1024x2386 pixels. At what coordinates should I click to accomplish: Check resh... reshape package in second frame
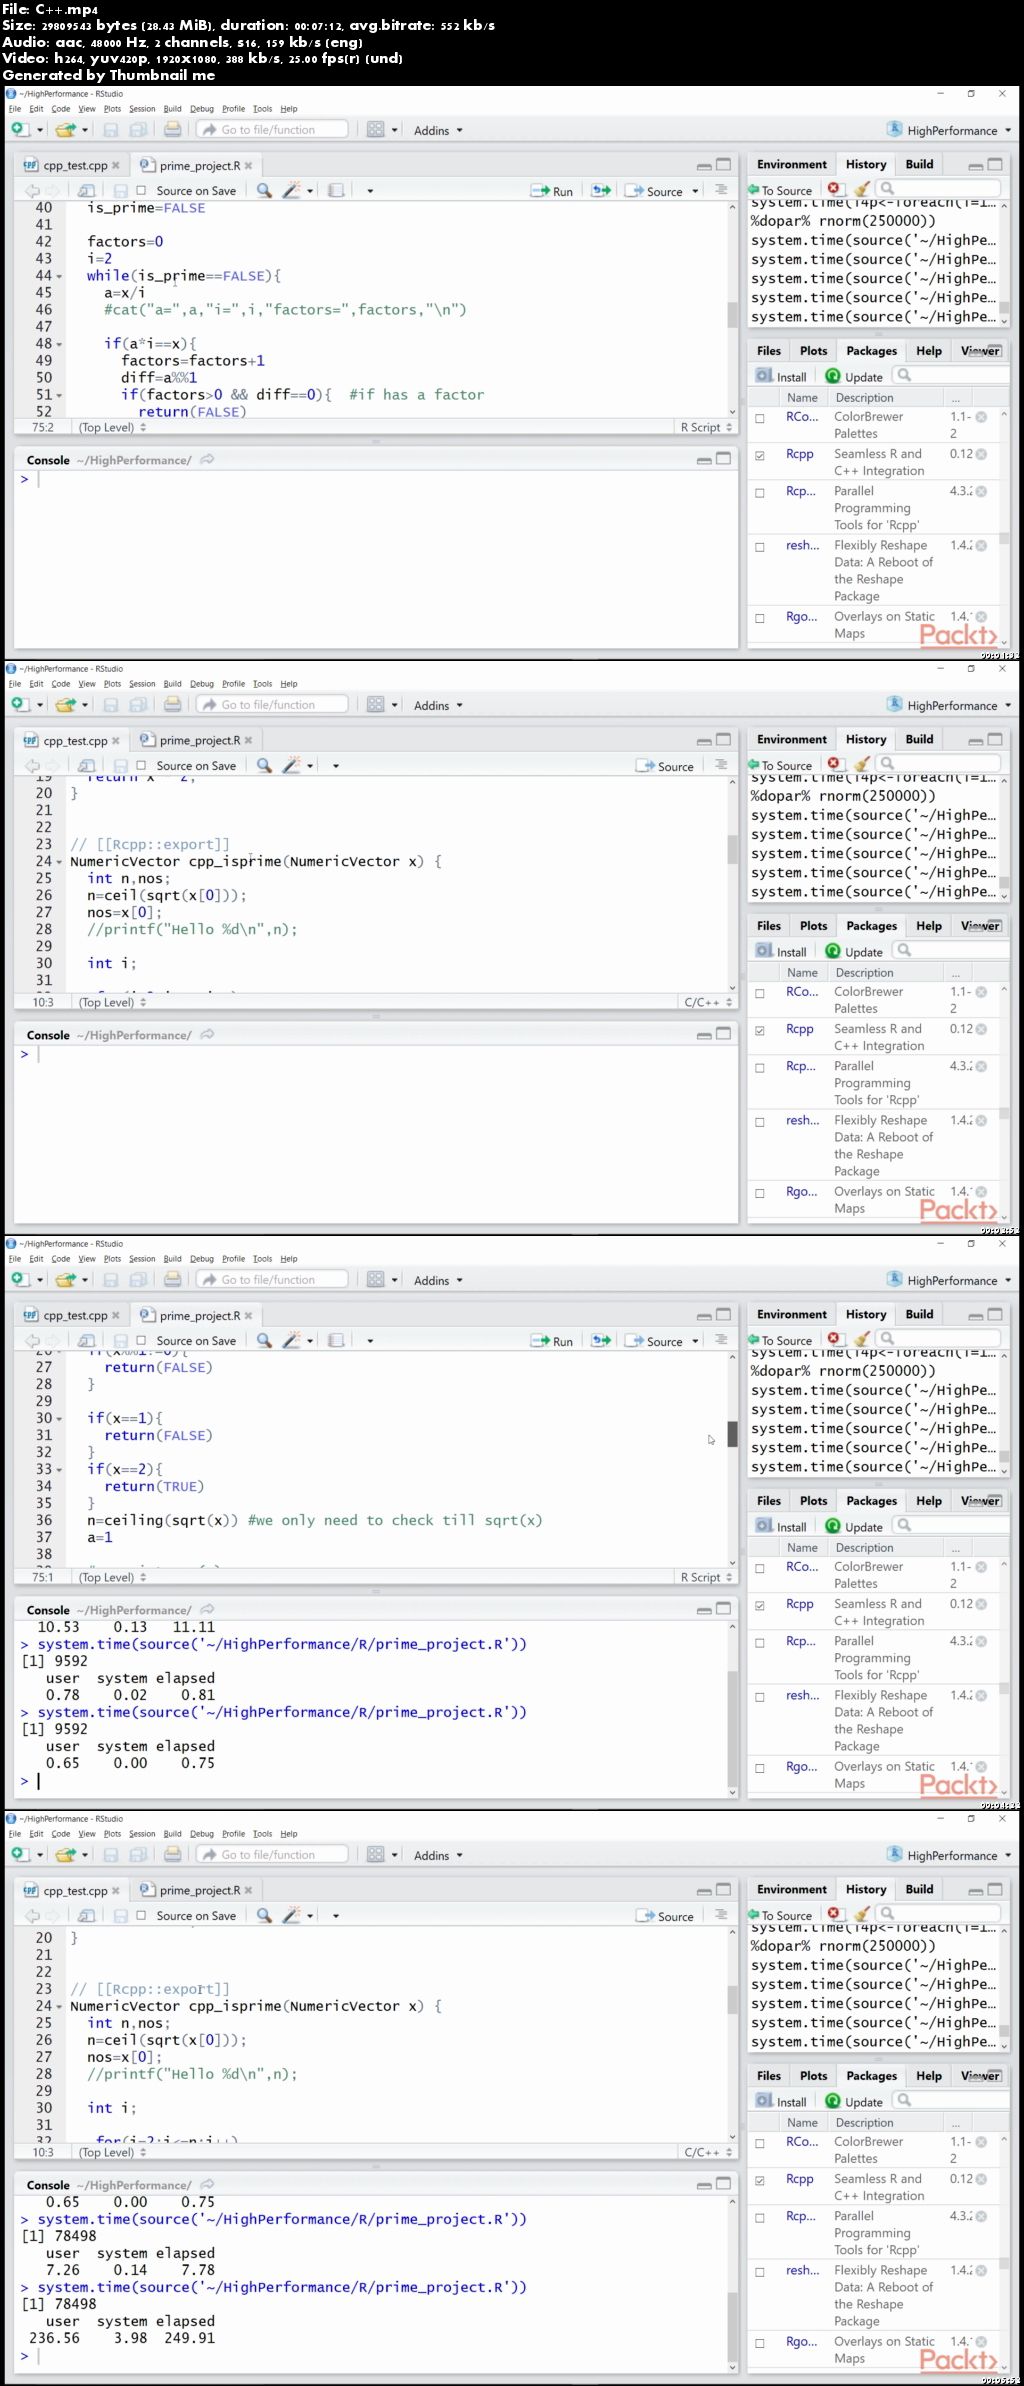760,1122
